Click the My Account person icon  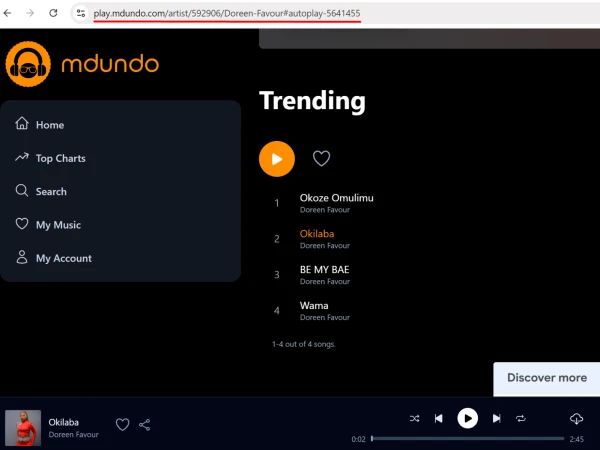[22, 257]
